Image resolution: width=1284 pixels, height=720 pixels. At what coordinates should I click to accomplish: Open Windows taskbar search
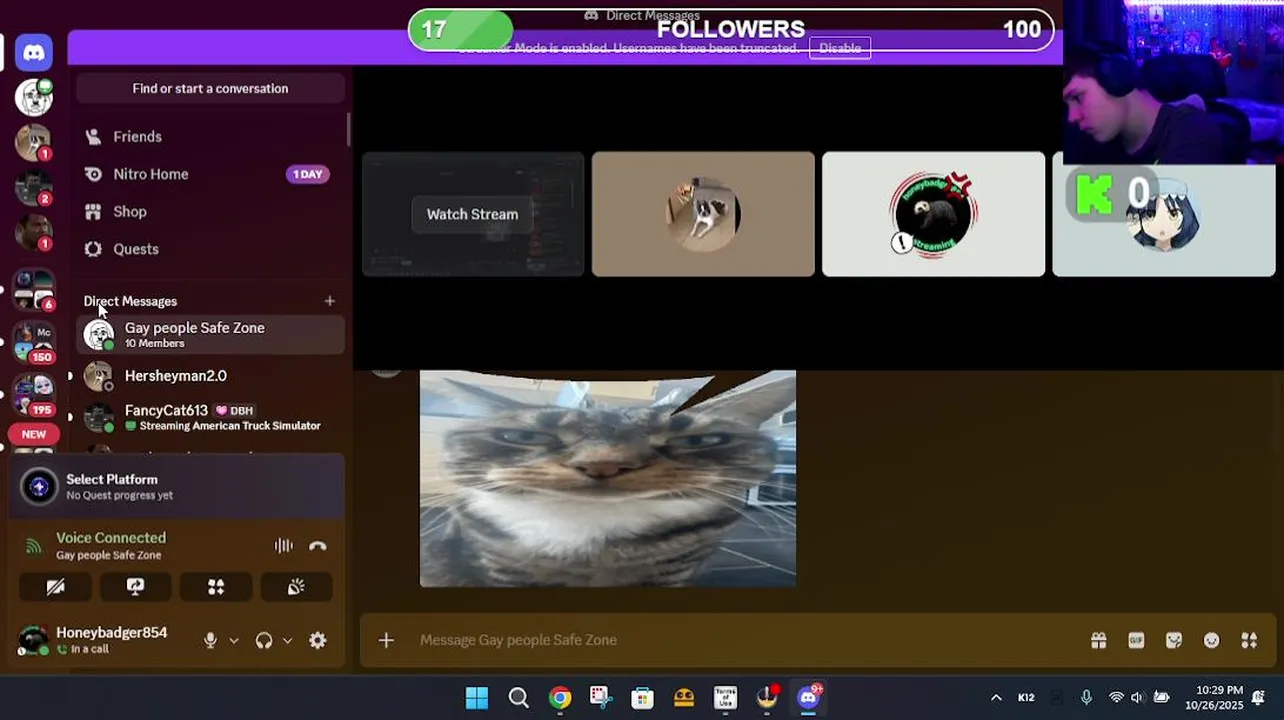pos(518,697)
